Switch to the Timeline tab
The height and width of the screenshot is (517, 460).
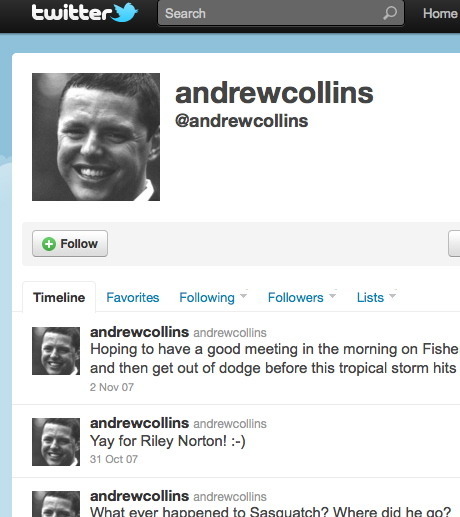coord(59,297)
